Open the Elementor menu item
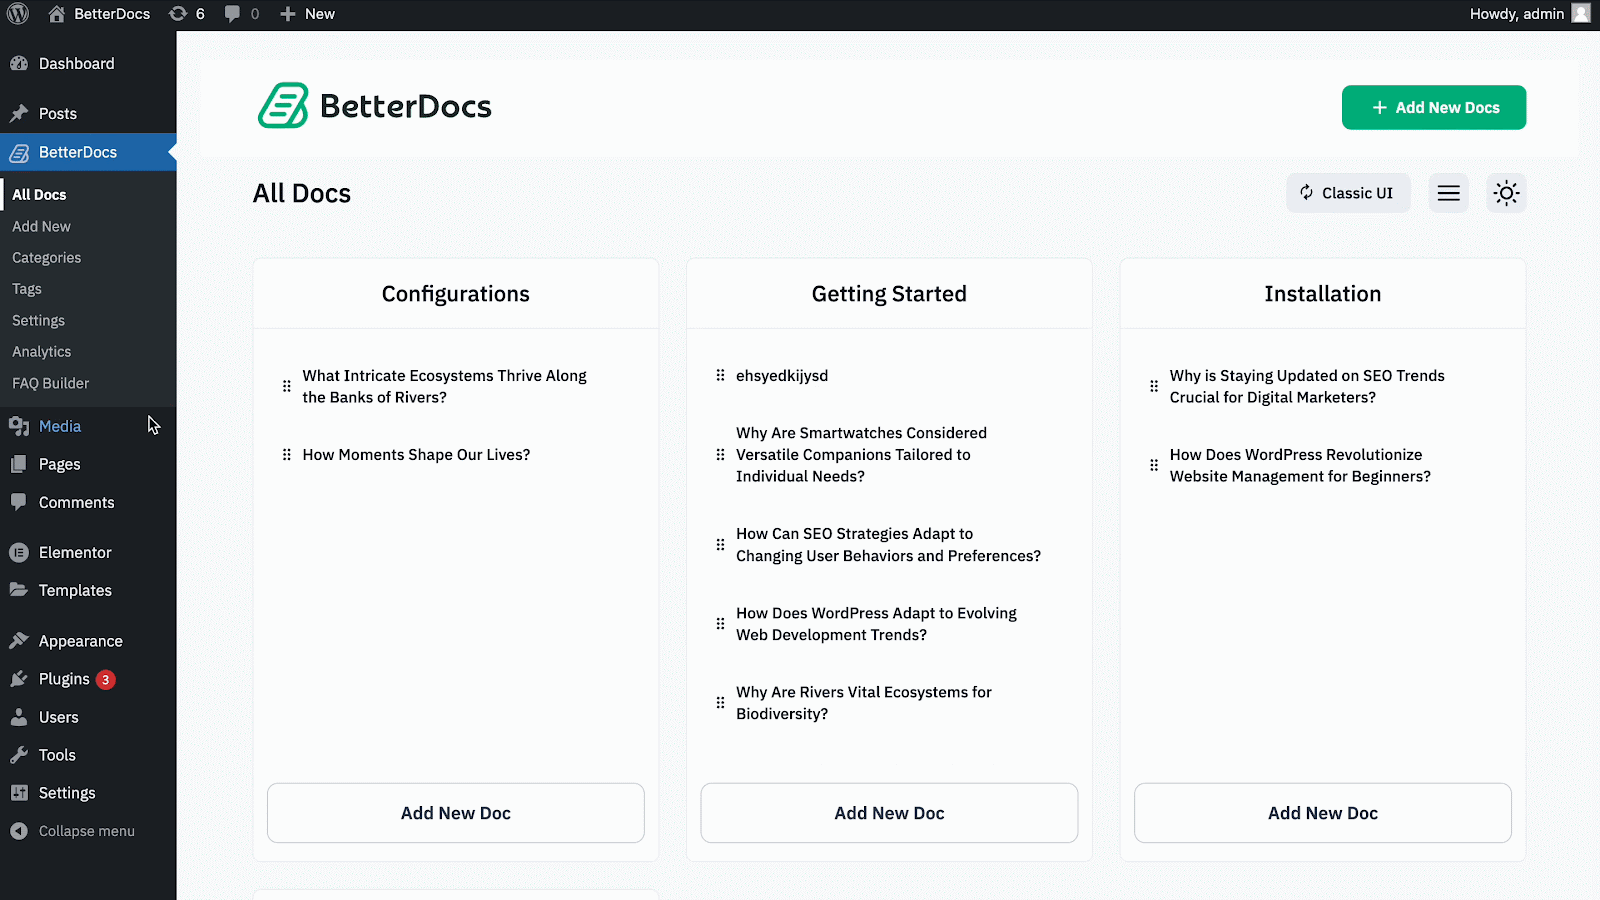This screenshot has height=900, width=1600. coord(75,553)
